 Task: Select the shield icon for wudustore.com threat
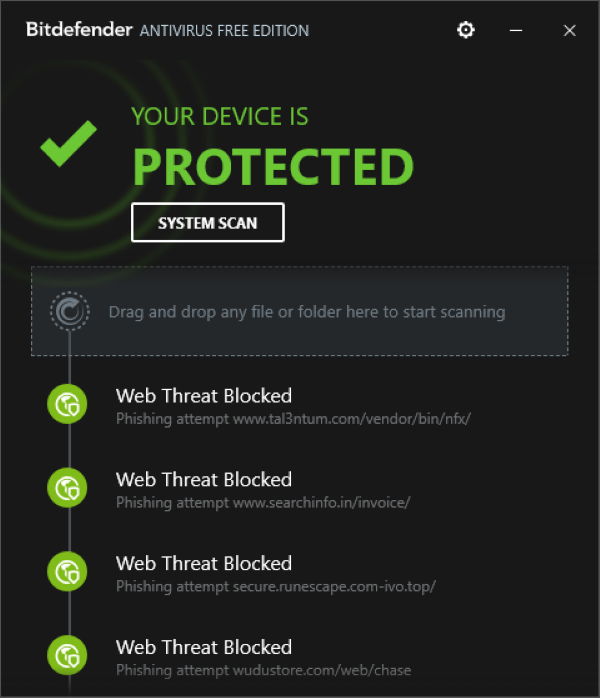click(x=67, y=655)
